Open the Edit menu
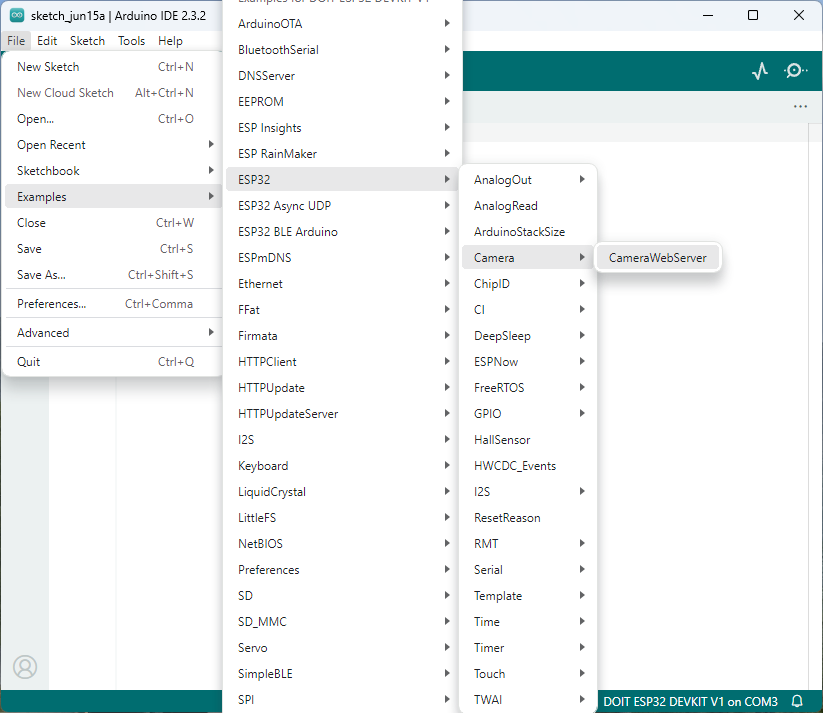The image size is (823, 713). [x=47, y=41]
